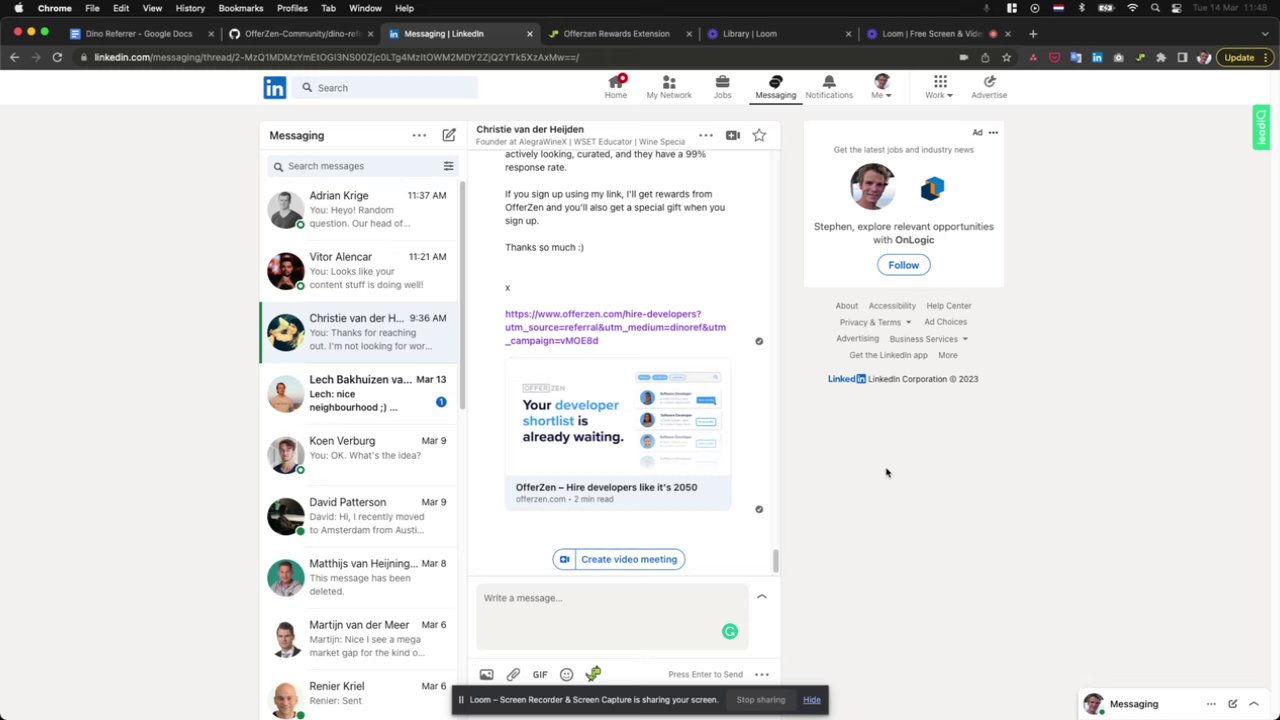Reload the page in Chrome
Screen dimensions: 1280x720
pos(57,58)
